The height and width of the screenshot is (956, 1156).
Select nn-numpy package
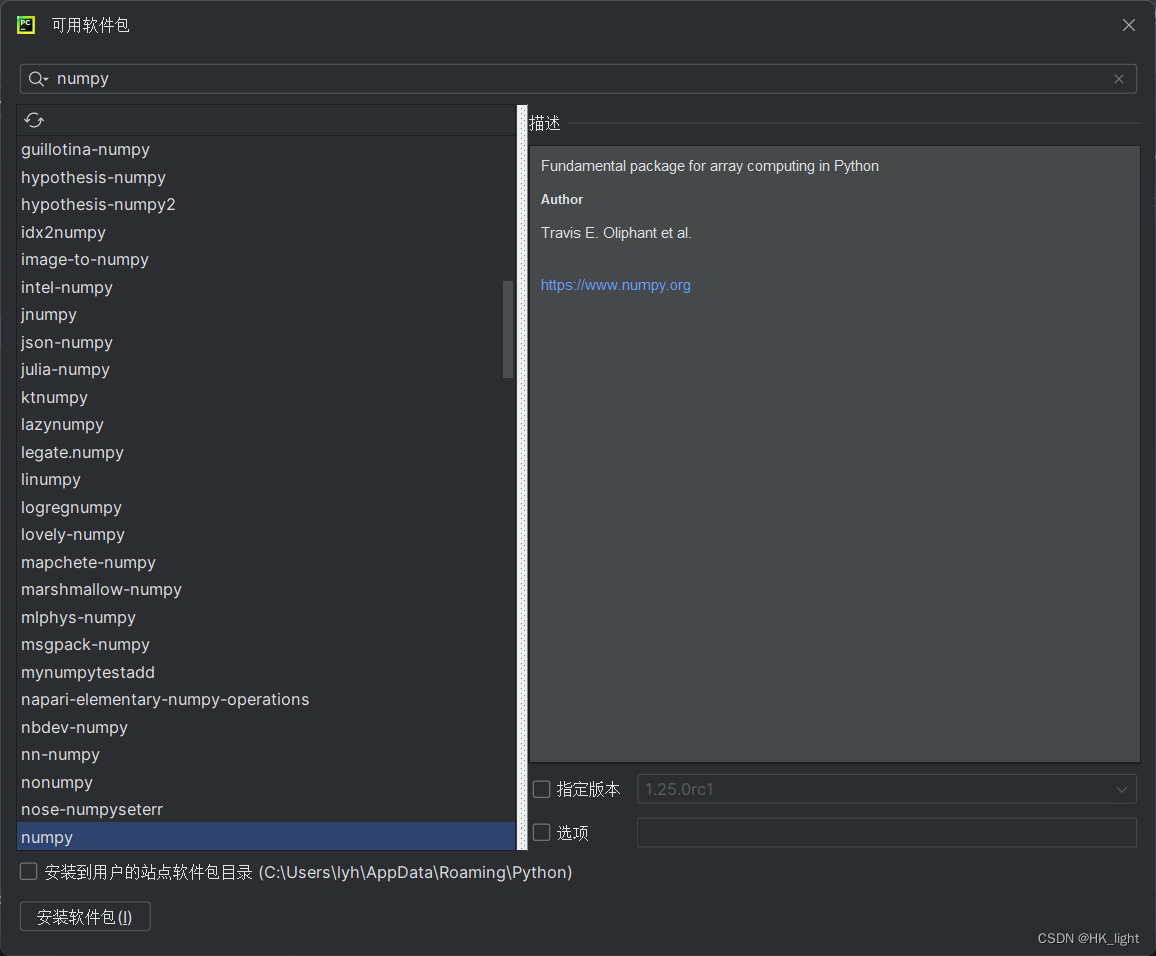pyautogui.click(x=266, y=755)
